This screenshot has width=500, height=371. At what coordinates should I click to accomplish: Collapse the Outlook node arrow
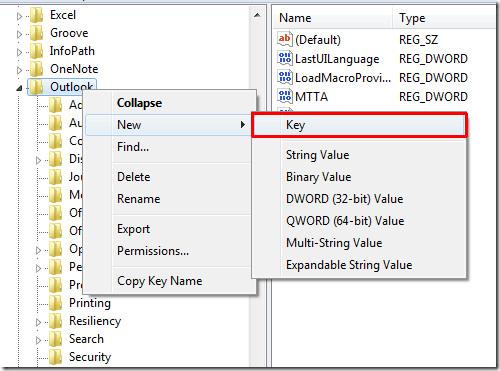[x=19, y=88]
